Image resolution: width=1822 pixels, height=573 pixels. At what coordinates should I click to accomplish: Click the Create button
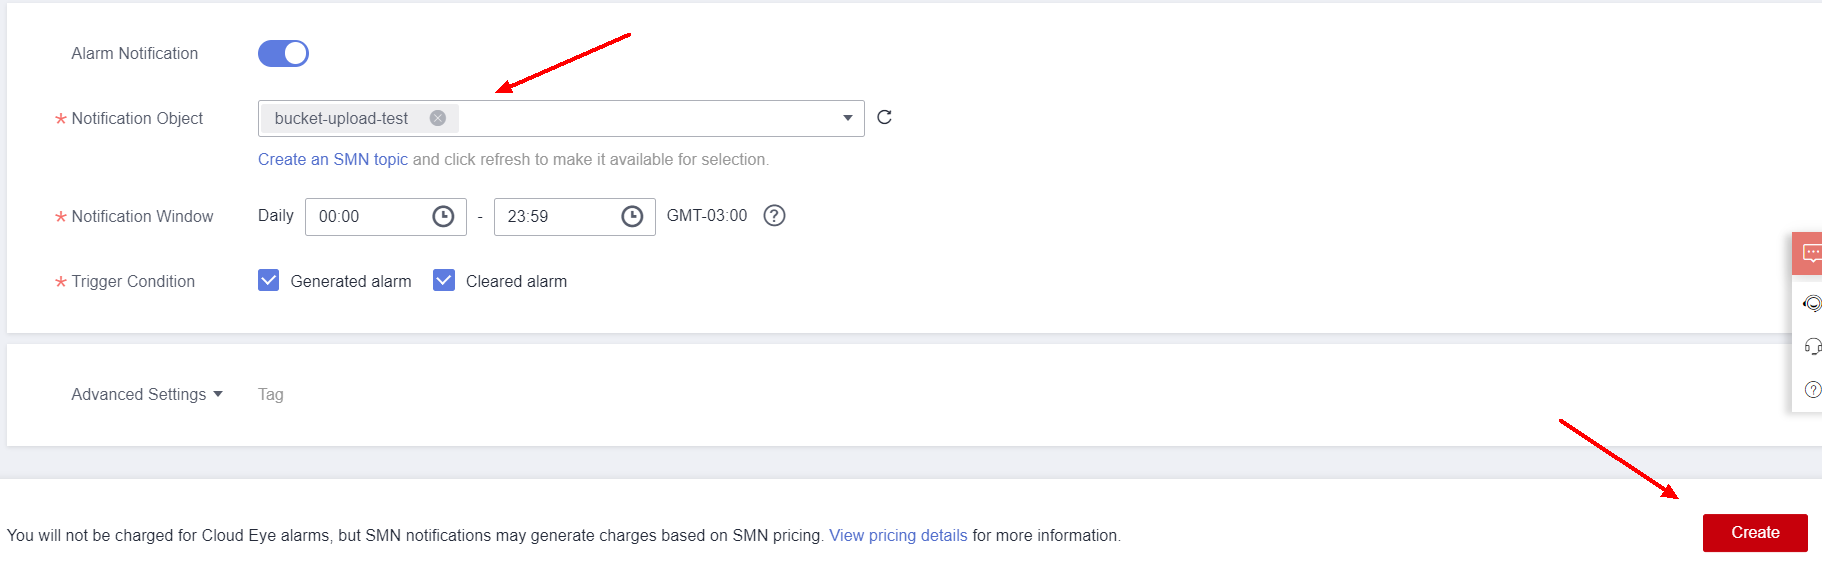1755,533
